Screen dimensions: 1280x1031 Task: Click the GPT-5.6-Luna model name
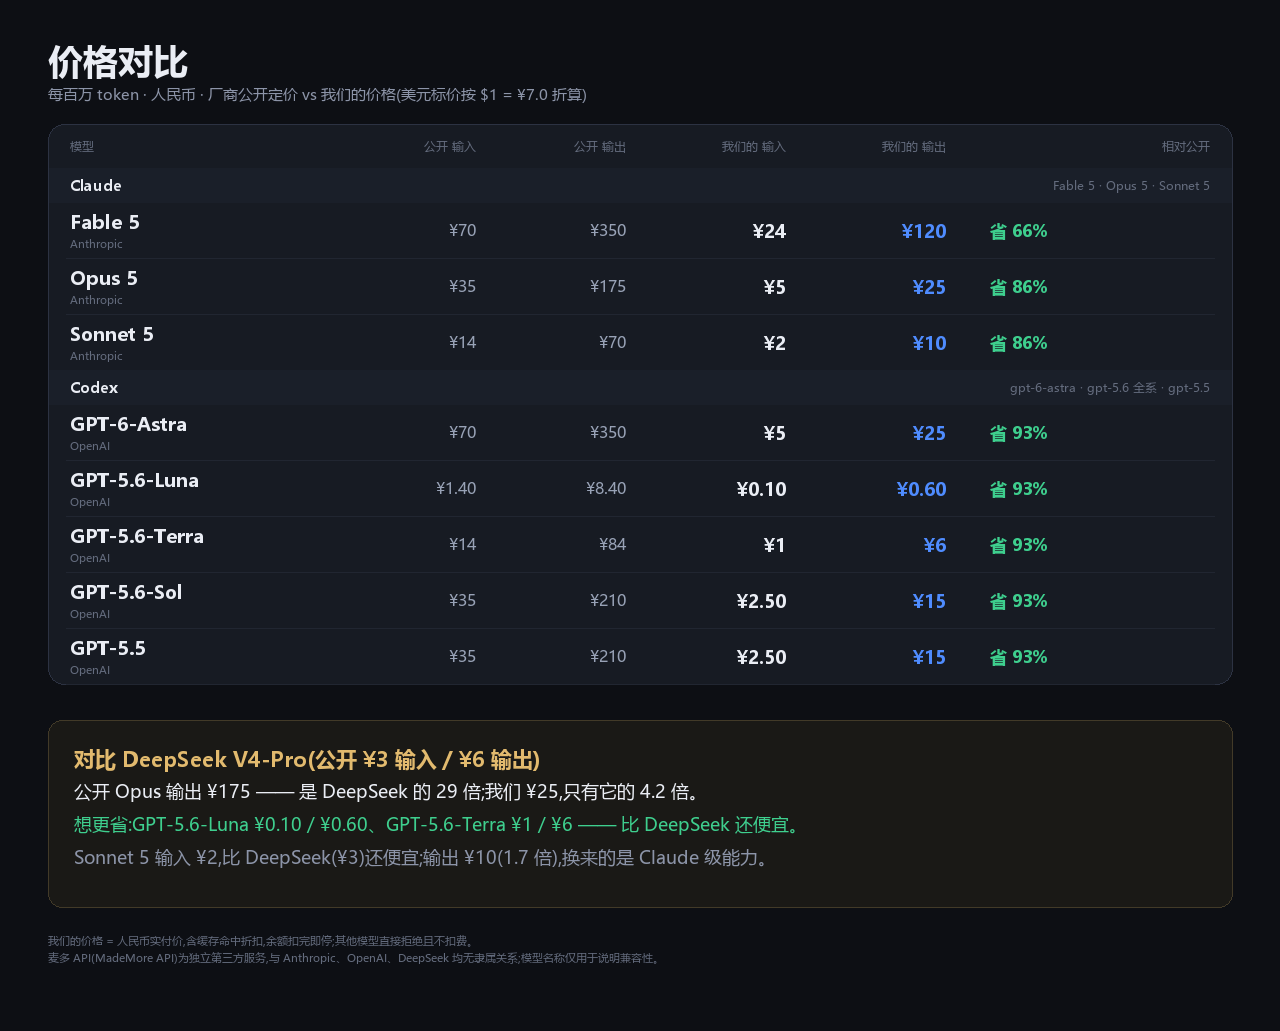click(134, 480)
